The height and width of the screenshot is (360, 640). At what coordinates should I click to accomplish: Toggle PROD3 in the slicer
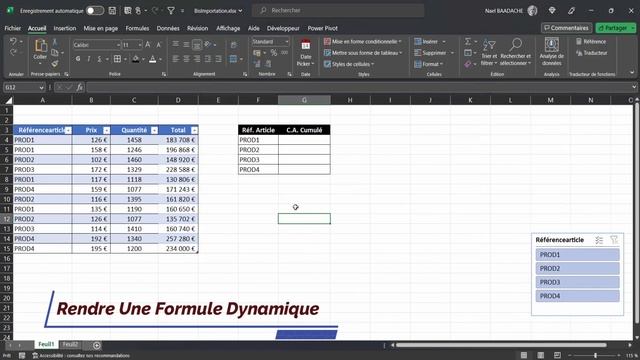tap(577, 282)
